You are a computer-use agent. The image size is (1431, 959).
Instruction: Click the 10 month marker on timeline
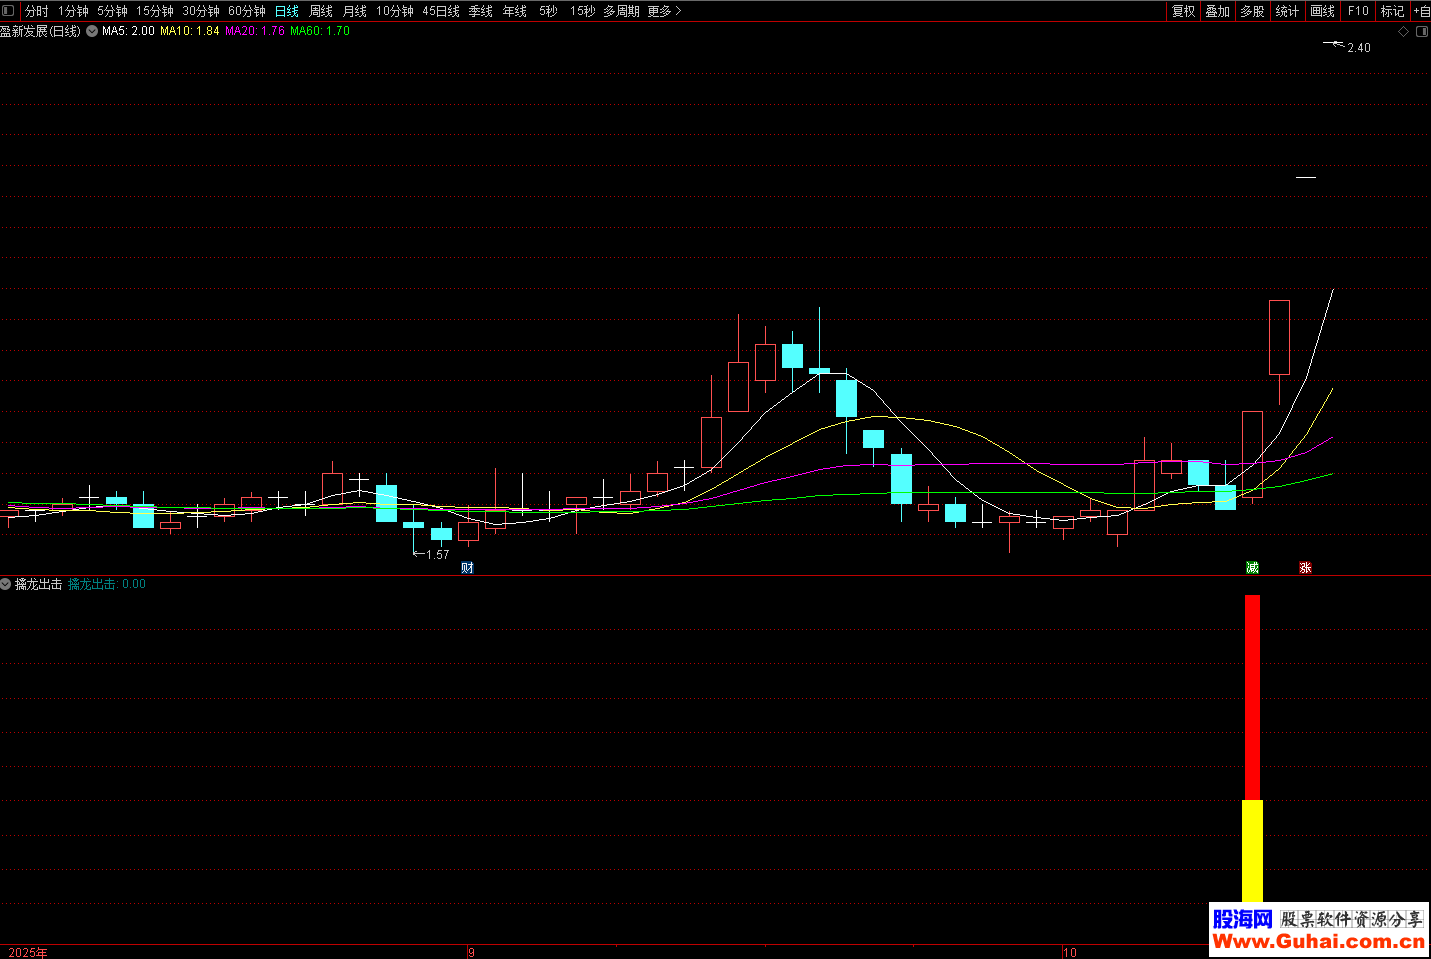(x=1070, y=952)
